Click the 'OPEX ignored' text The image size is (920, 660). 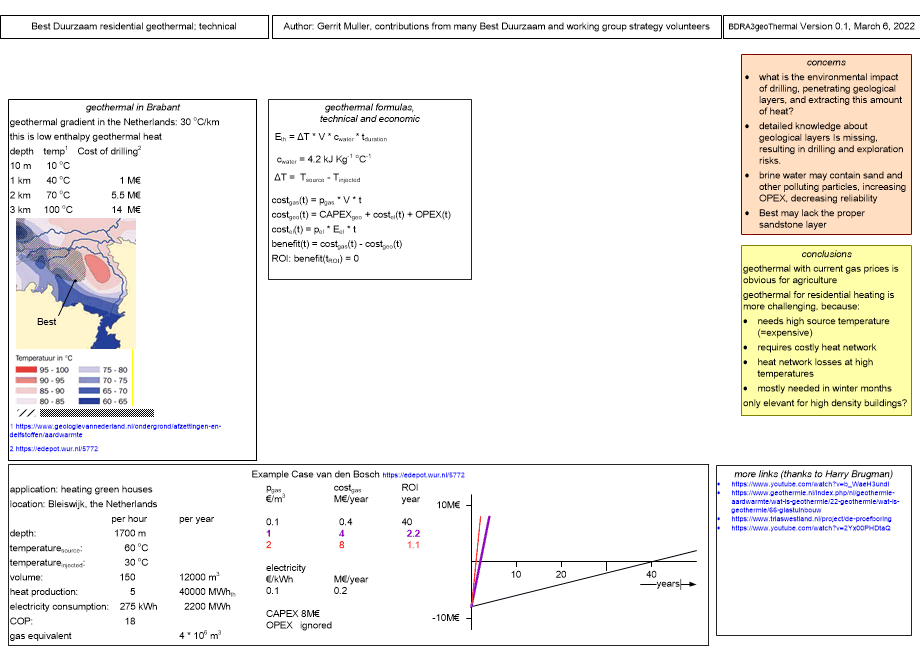click(x=299, y=625)
